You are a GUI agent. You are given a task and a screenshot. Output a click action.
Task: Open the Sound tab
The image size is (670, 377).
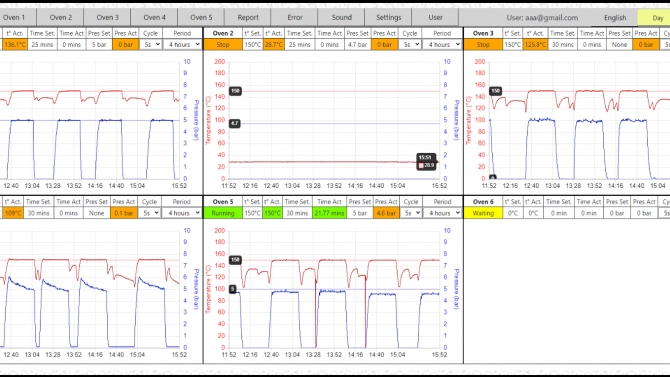(x=341, y=18)
